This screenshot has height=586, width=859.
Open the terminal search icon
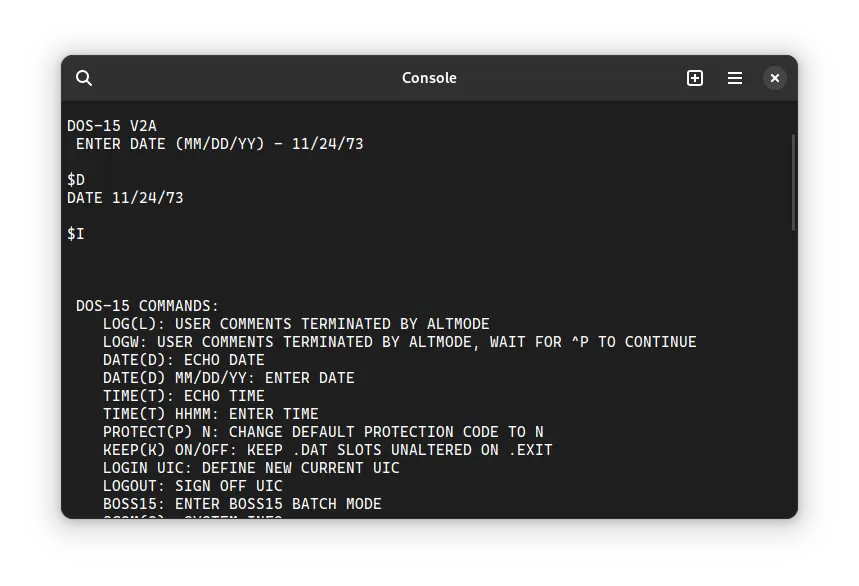[84, 78]
